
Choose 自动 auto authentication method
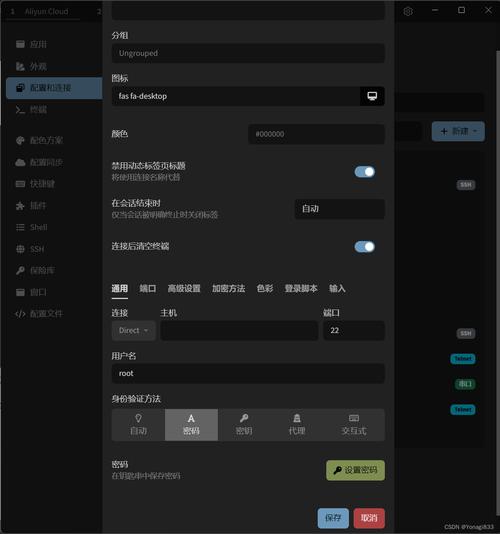tap(138, 425)
